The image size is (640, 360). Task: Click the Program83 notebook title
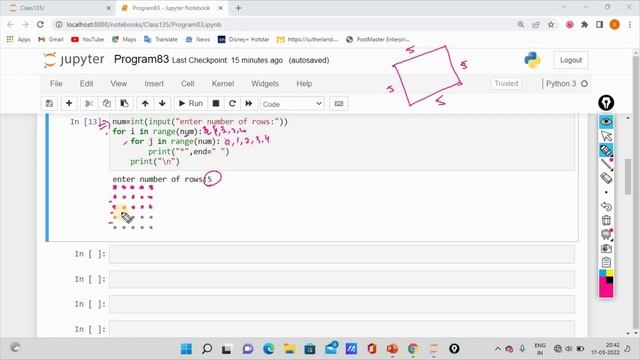tap(141, 59)
